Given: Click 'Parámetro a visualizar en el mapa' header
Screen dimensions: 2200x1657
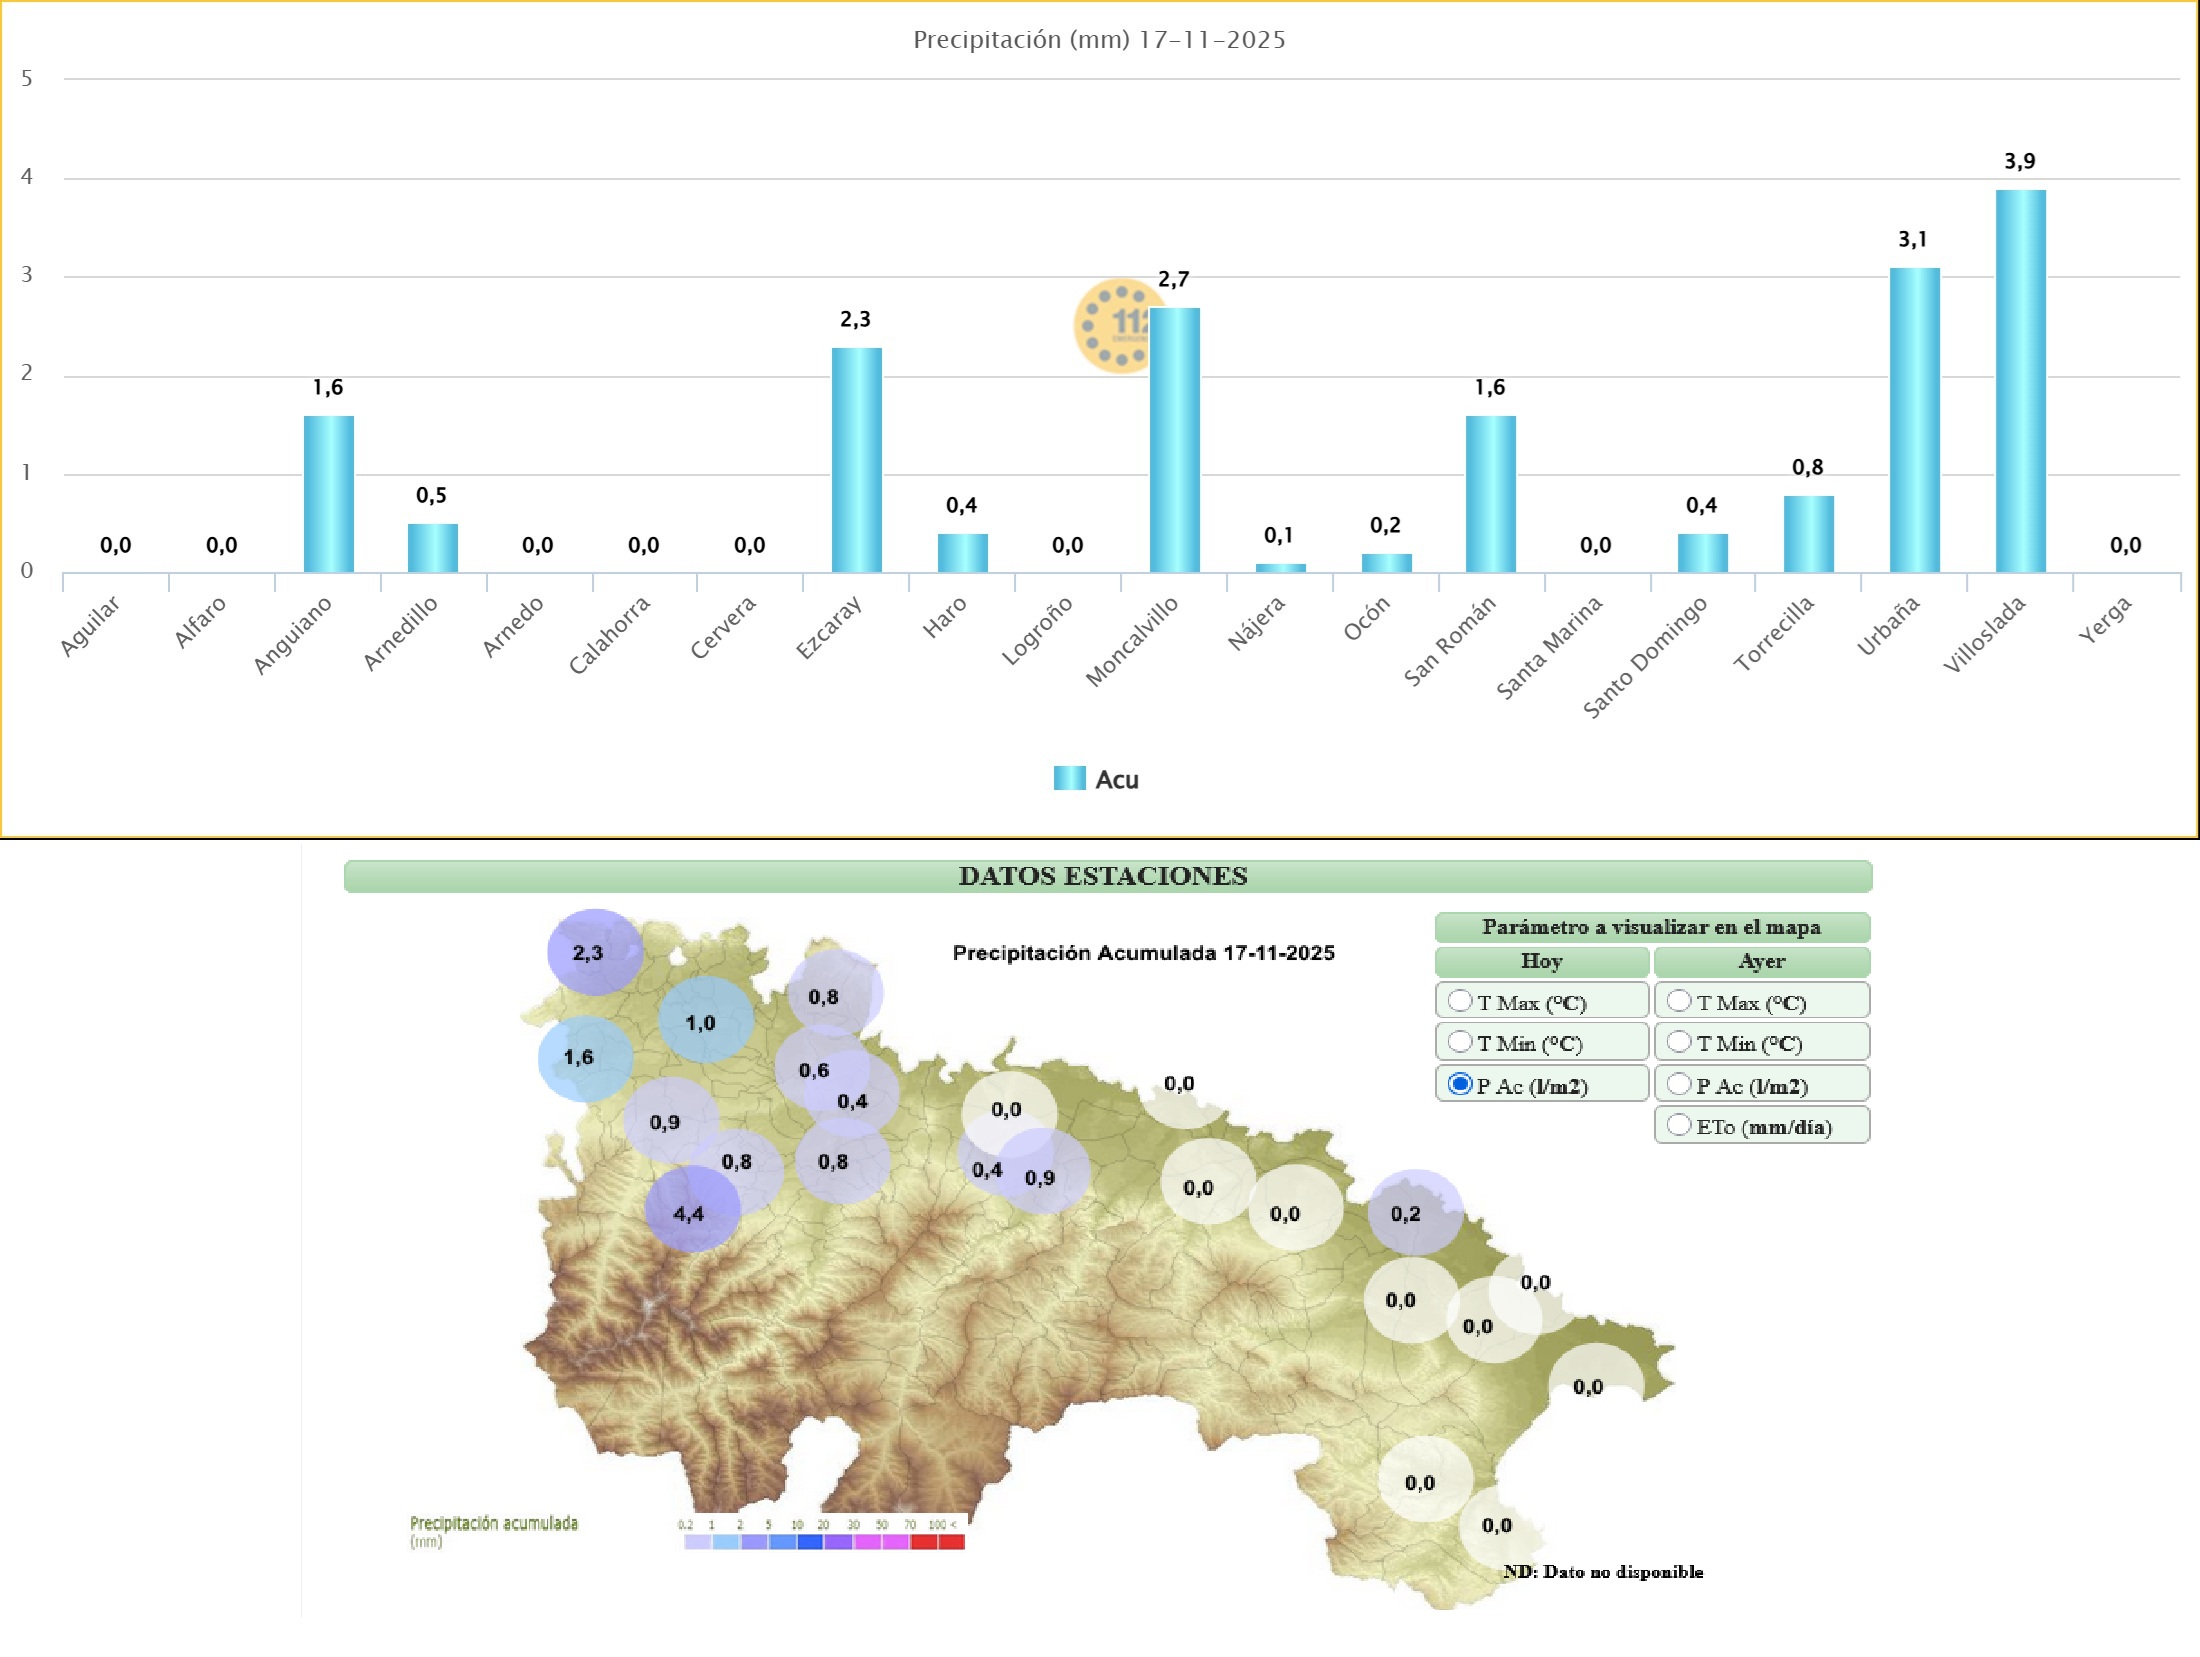Looking at the screenshot, I should [1652, 927].
